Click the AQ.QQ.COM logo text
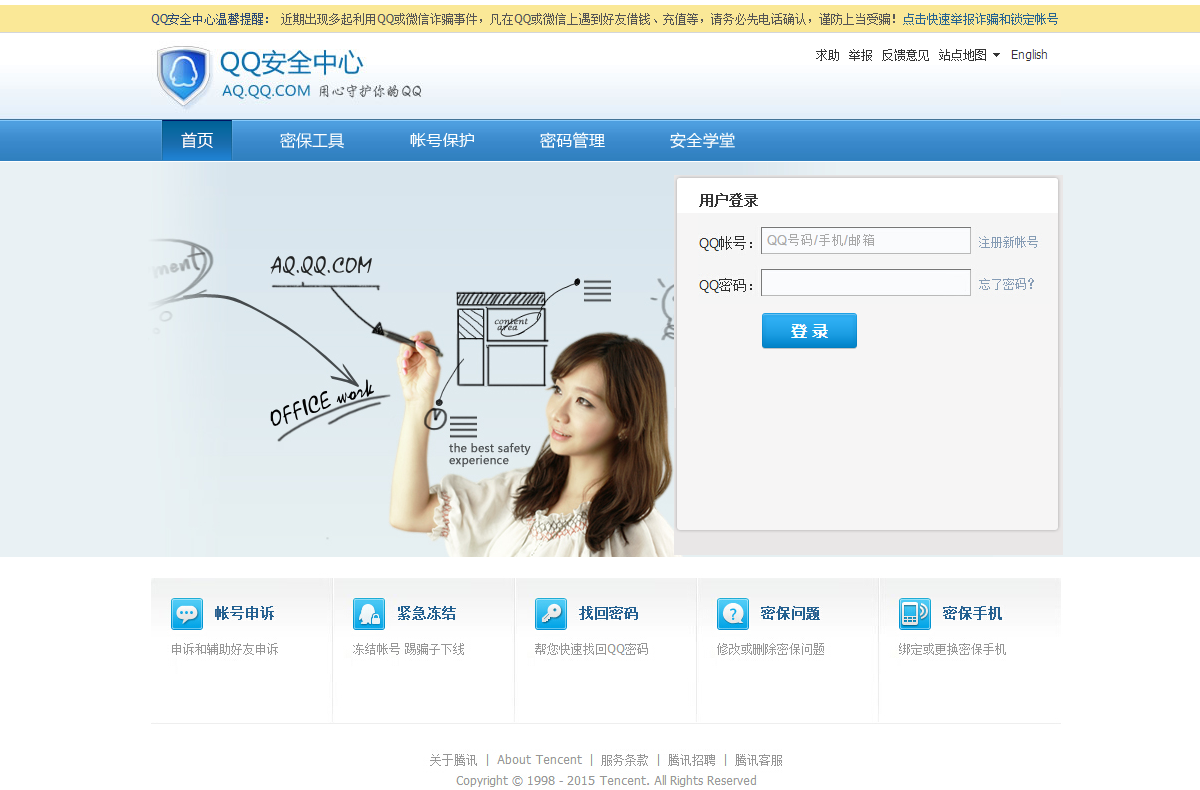The image size is (1200, 790). pyautogui.click(x=266, y=91)
